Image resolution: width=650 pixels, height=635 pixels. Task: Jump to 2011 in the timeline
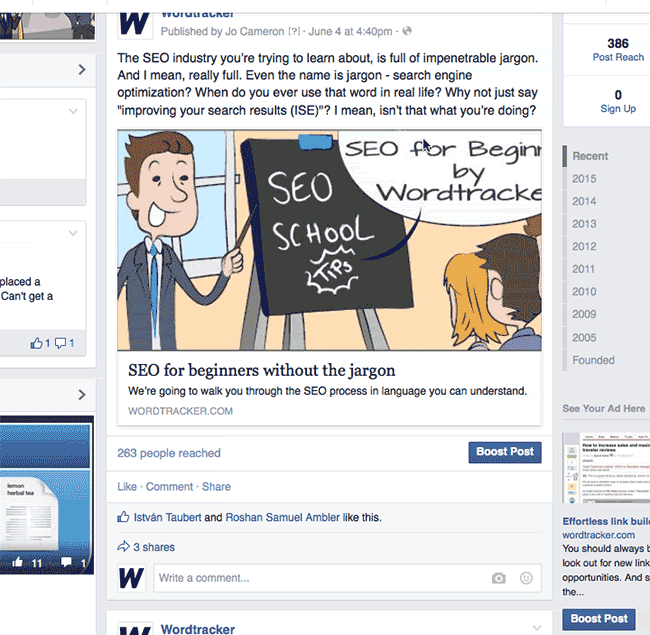click(583, 269)
